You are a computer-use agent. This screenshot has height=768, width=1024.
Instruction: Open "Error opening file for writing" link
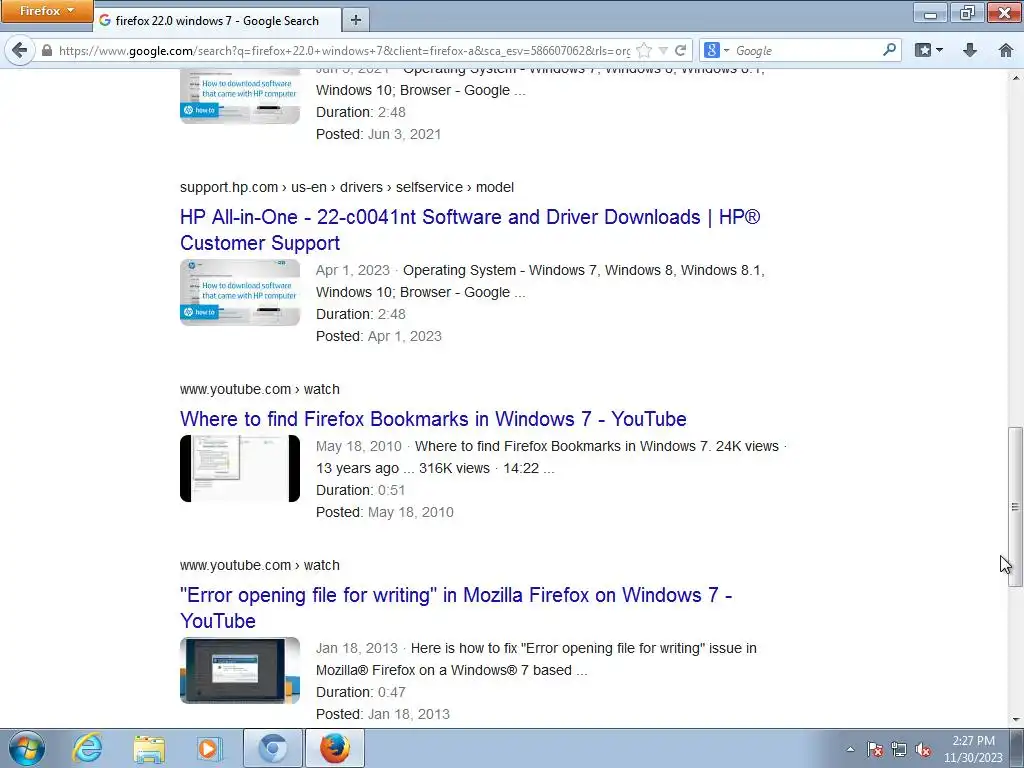coord(456,608)
